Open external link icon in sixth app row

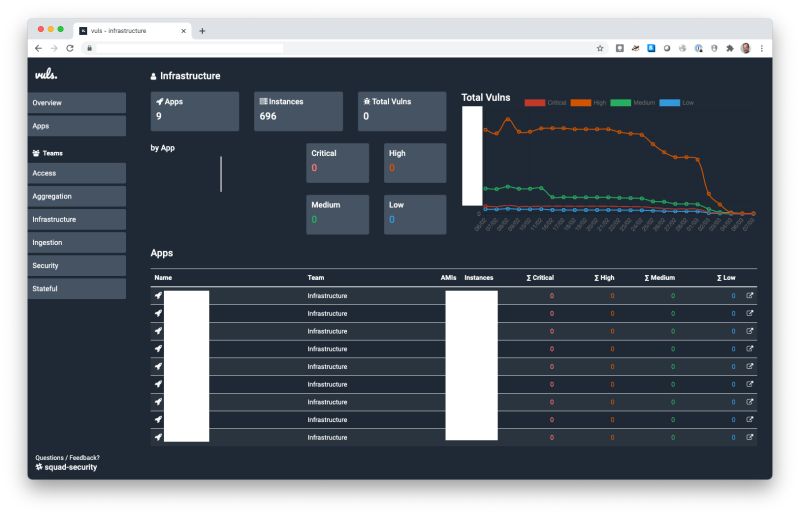coord(749,384)
